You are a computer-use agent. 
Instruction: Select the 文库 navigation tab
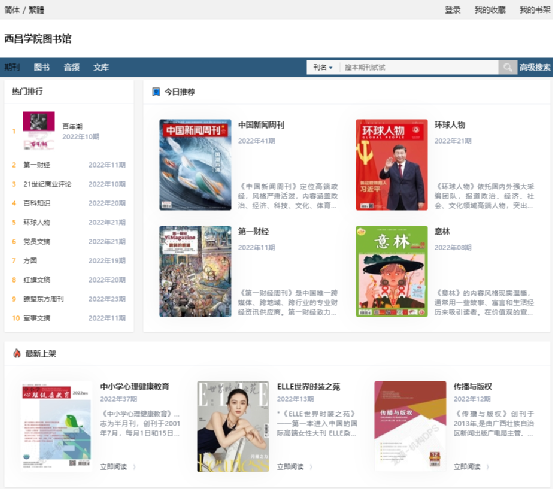[x=101, y=67]
